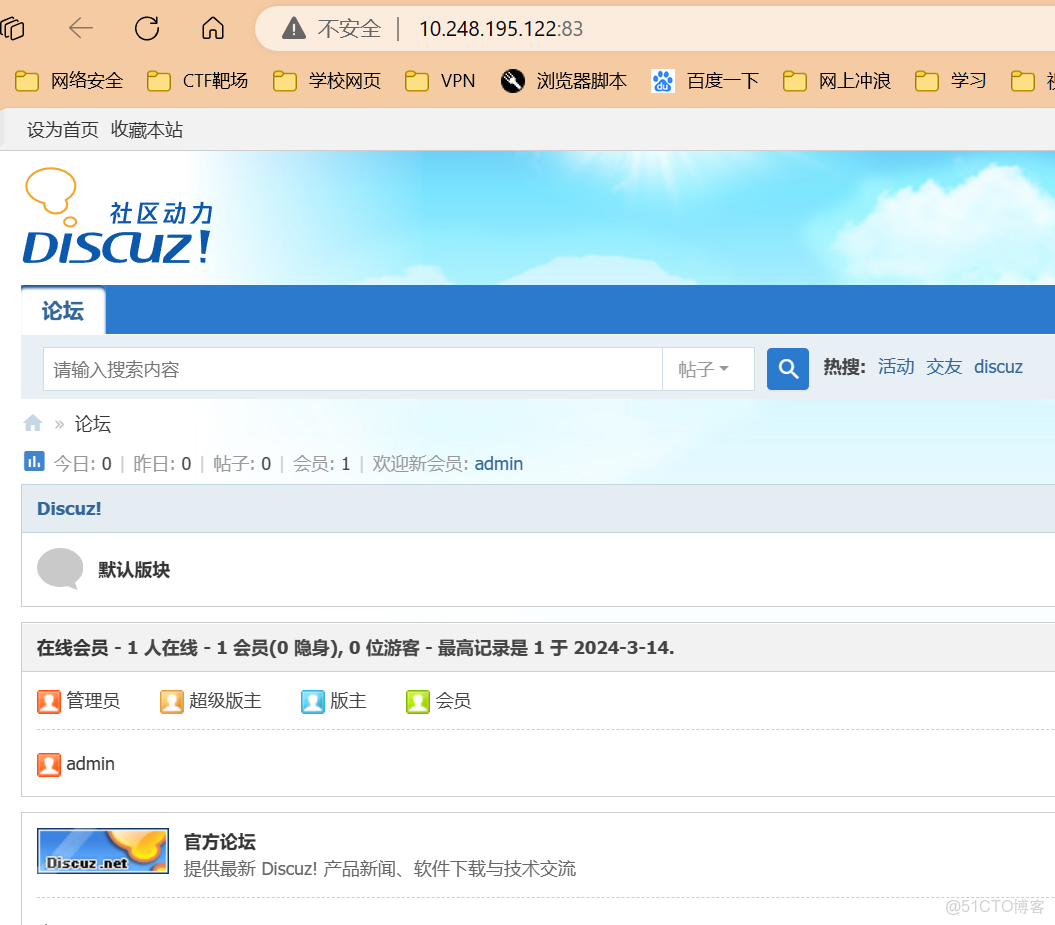Click the blue search magnifier button
This screenshot has width=1055, height=925.
click(788, 369)
